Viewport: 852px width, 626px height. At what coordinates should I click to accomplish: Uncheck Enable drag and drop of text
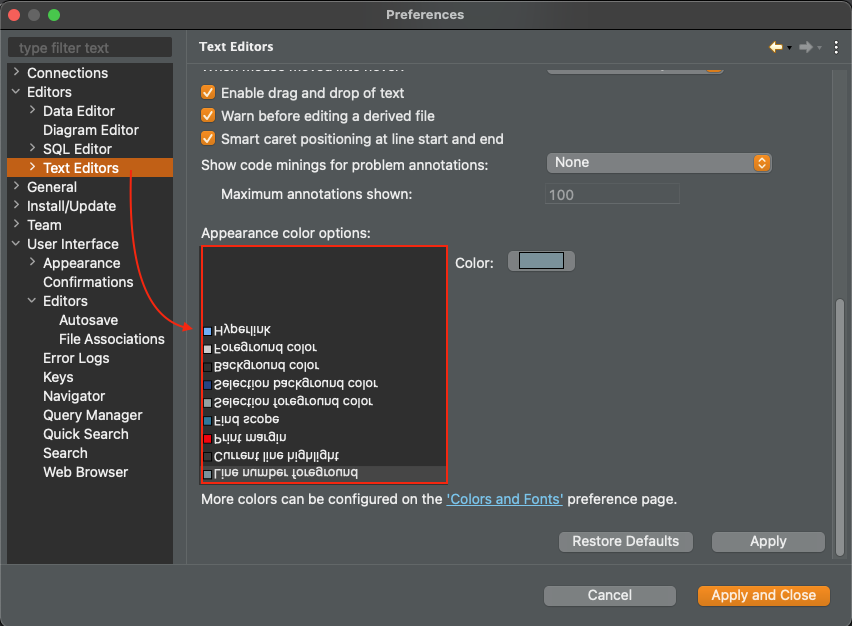click(x=206, y=92)
